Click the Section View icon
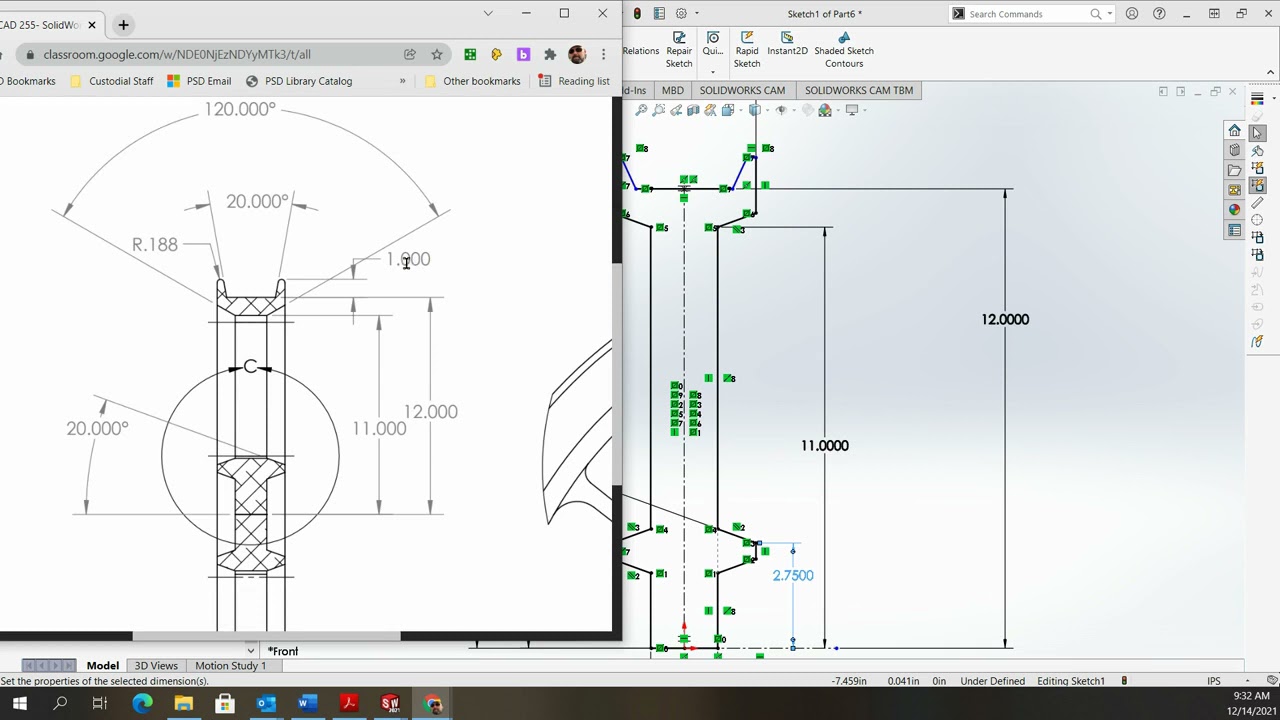This screenshot has width=1280, height=720. [693, 110]
